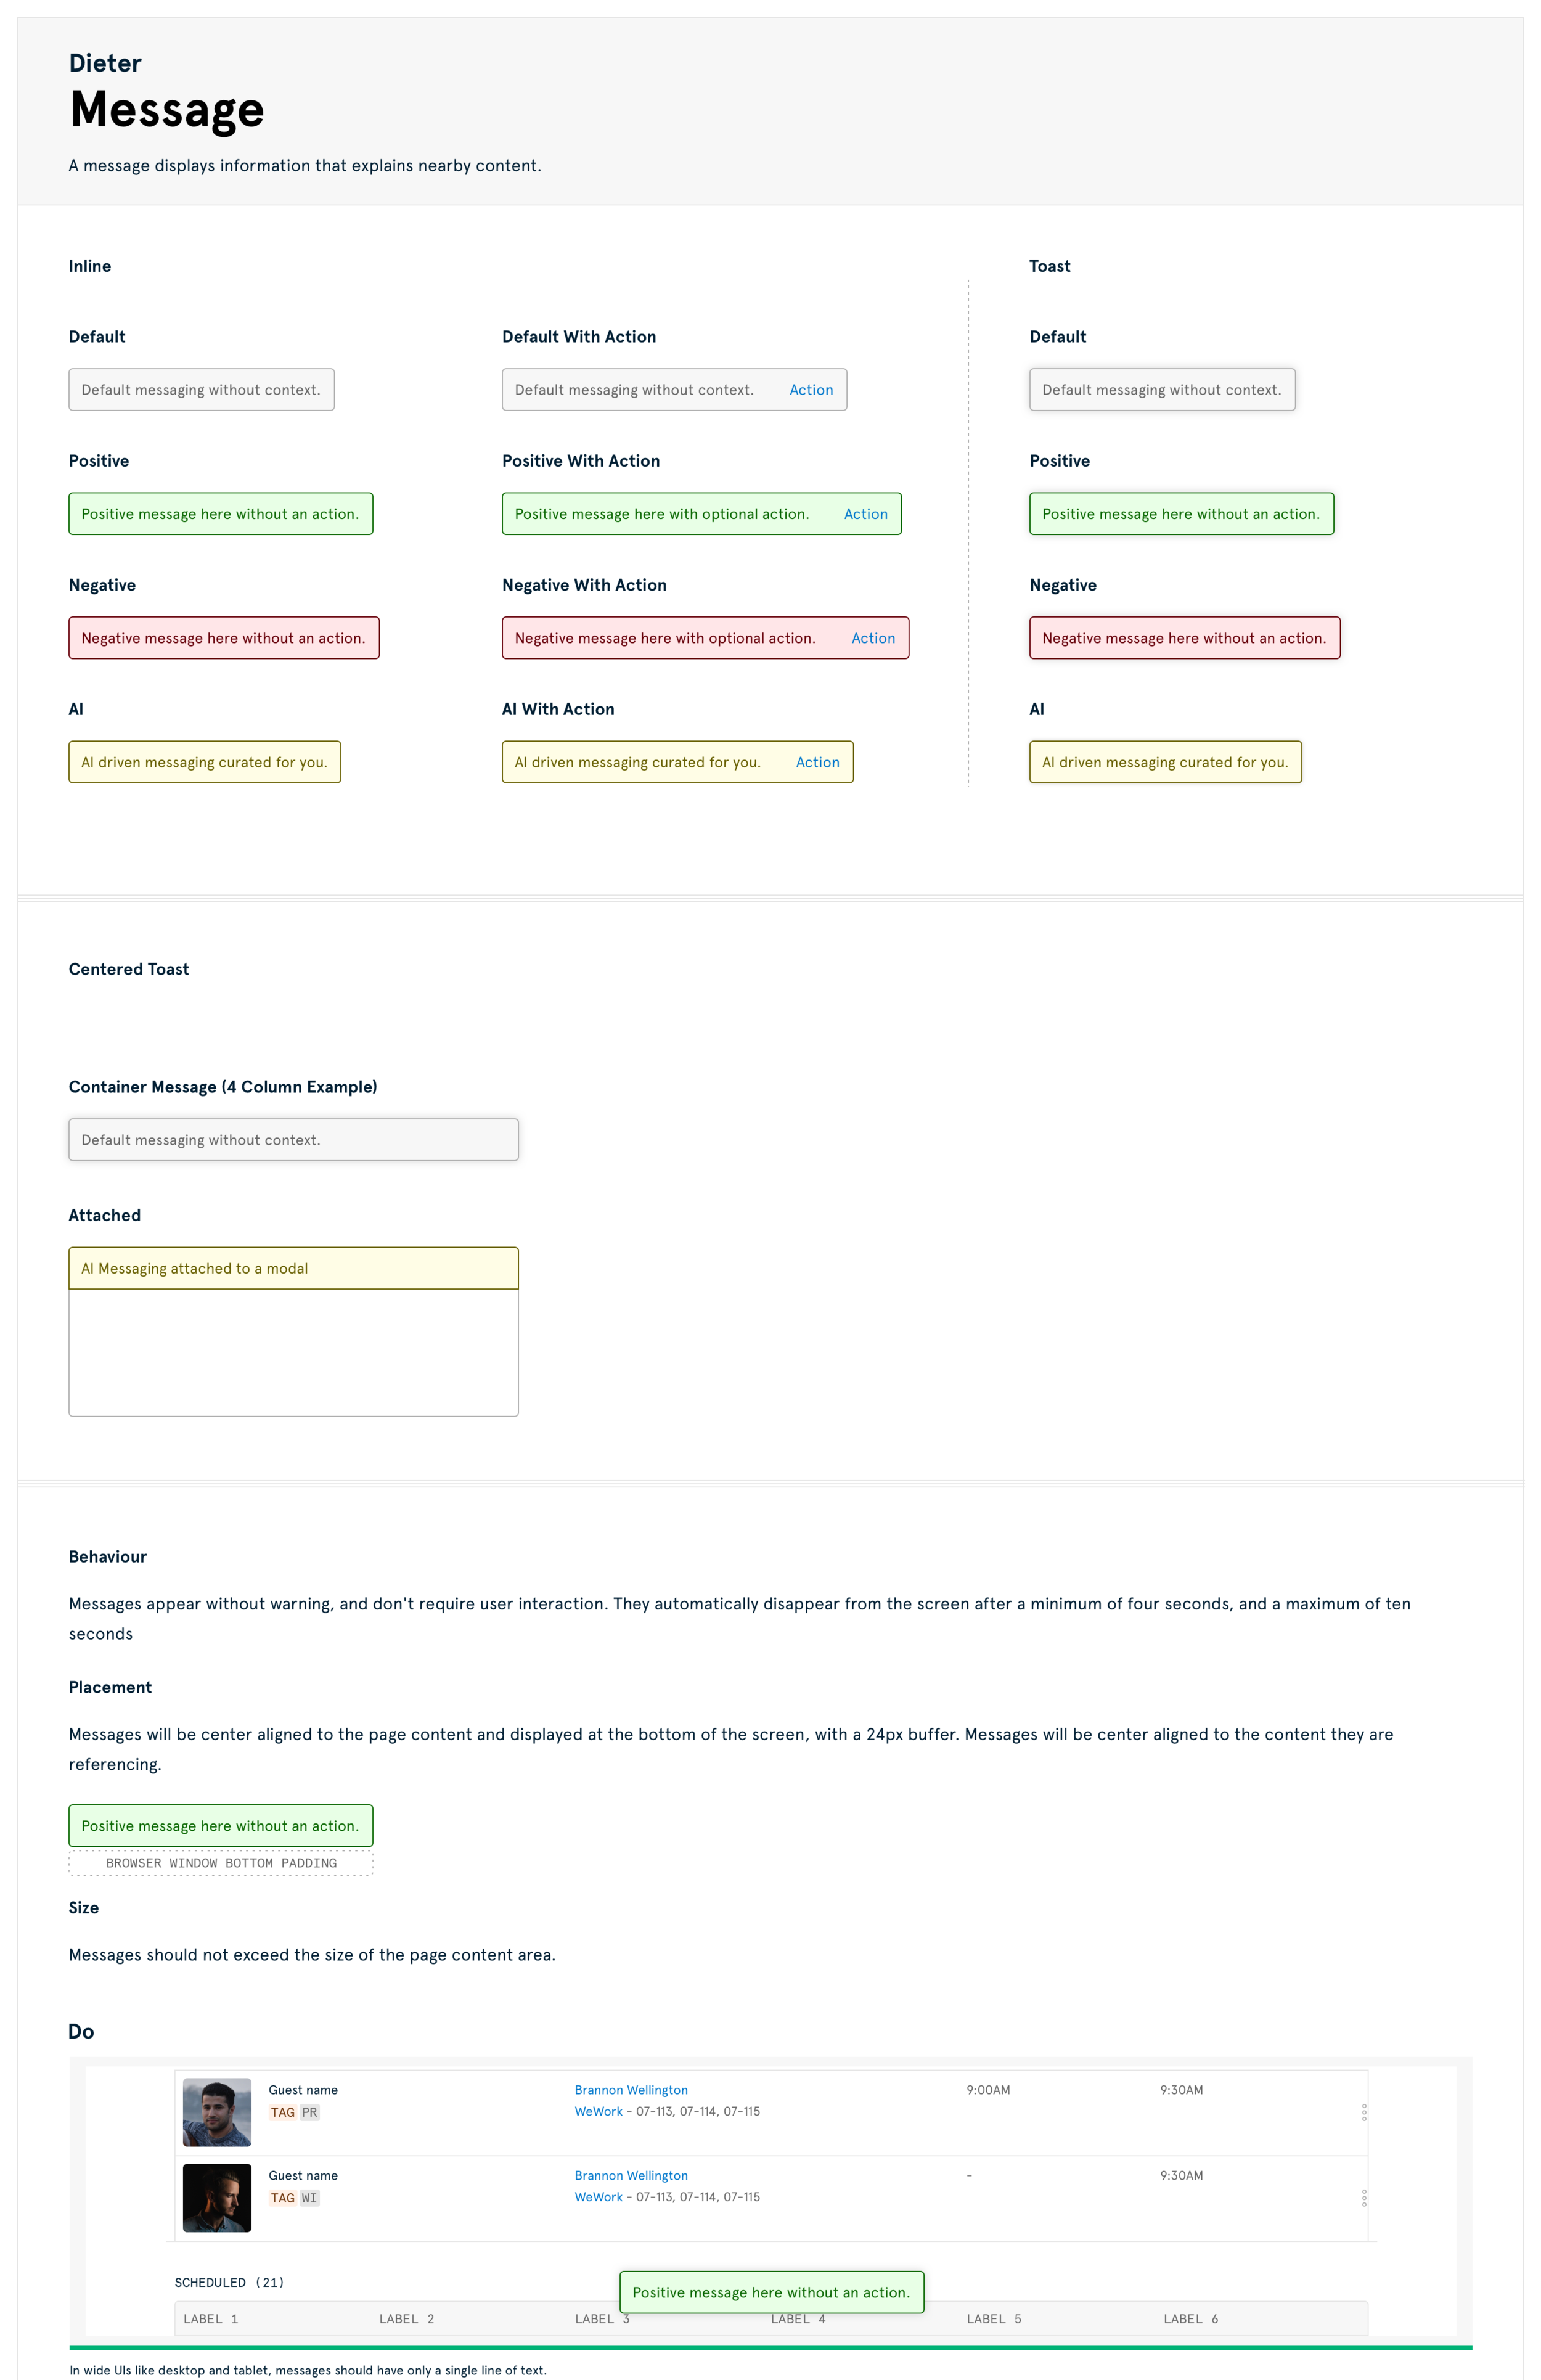Click the positive toast over the table
Screen dimensions: 1541x2380
[x=770, y=2292]
